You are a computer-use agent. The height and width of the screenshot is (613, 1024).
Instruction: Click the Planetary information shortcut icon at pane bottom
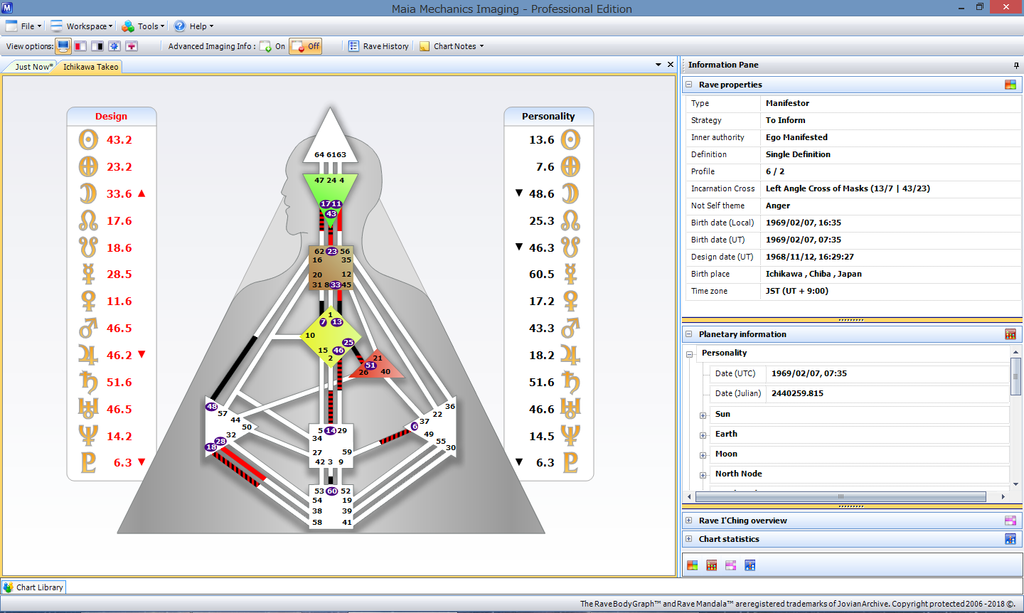[712, 565]
